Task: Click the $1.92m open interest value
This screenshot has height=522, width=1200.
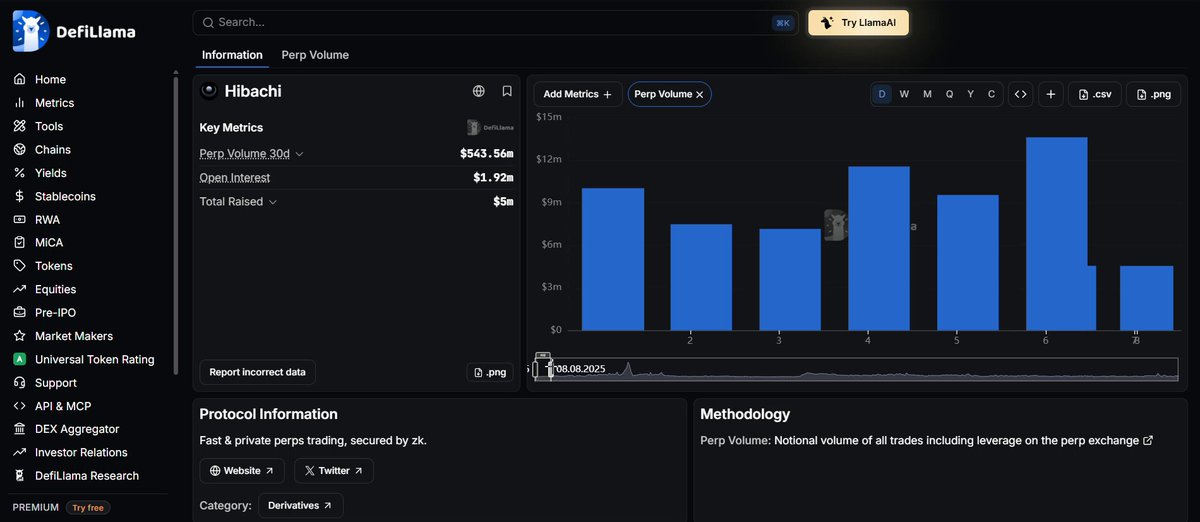Action: pyautogui.click(x=493, y=178)
